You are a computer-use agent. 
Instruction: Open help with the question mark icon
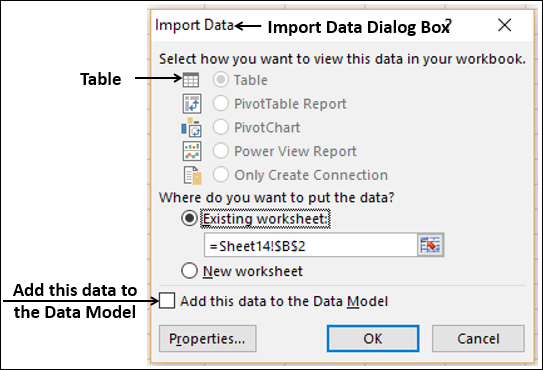click(448, 25)
